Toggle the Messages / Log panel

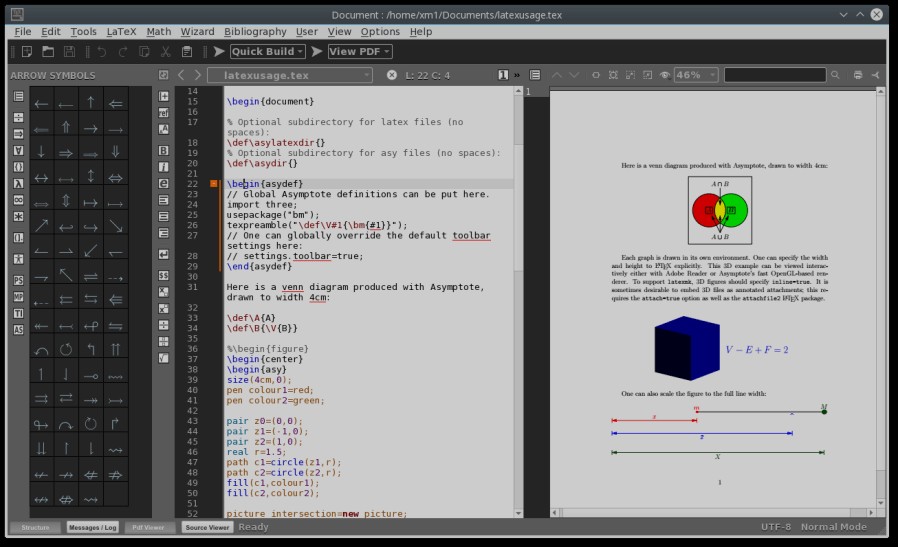[x=93, y=527]
